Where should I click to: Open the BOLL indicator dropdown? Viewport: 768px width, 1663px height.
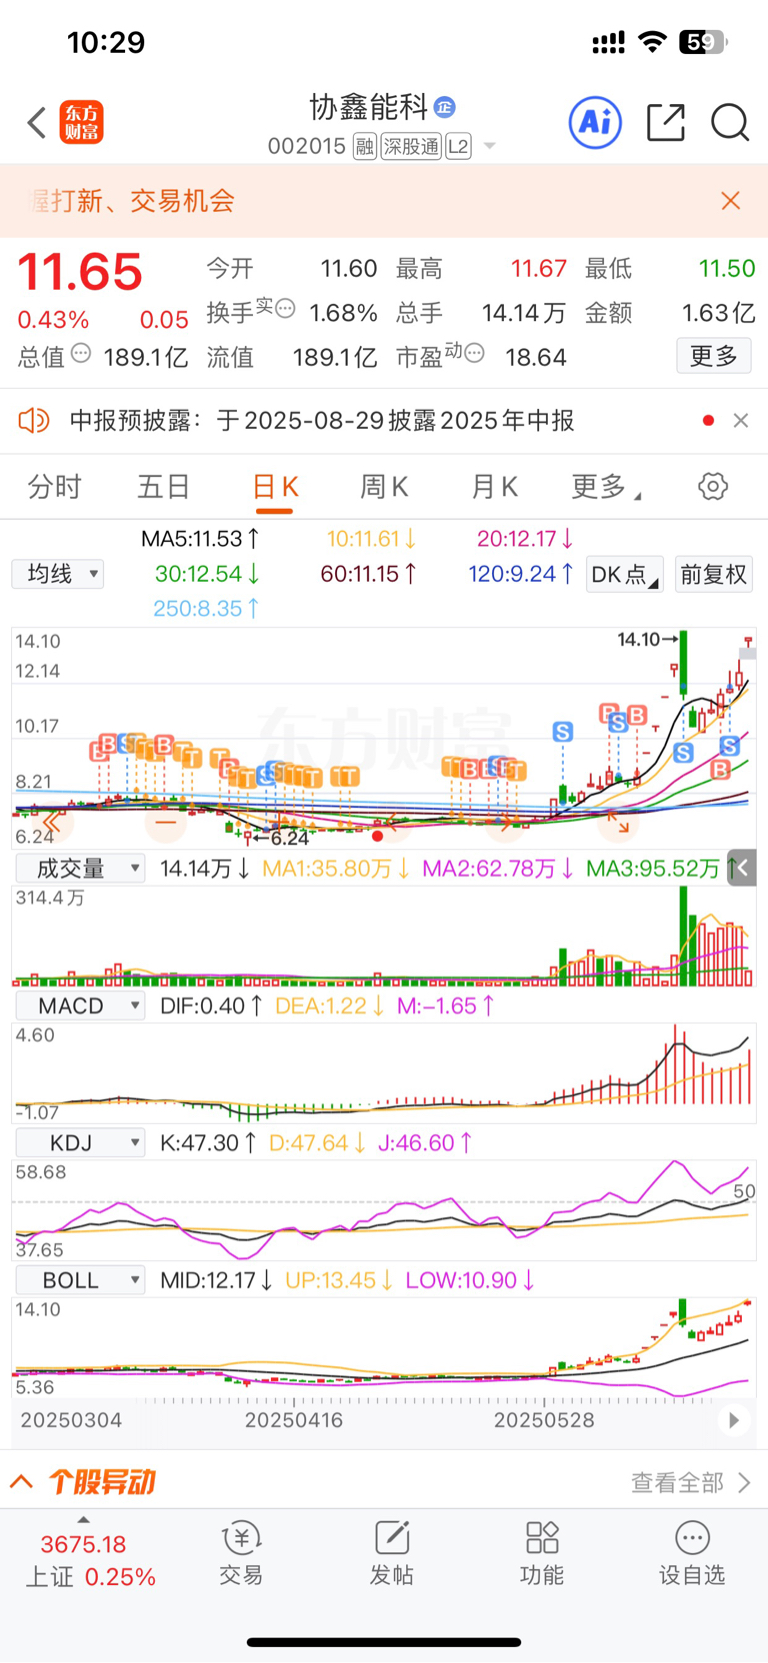[80, 1280]
